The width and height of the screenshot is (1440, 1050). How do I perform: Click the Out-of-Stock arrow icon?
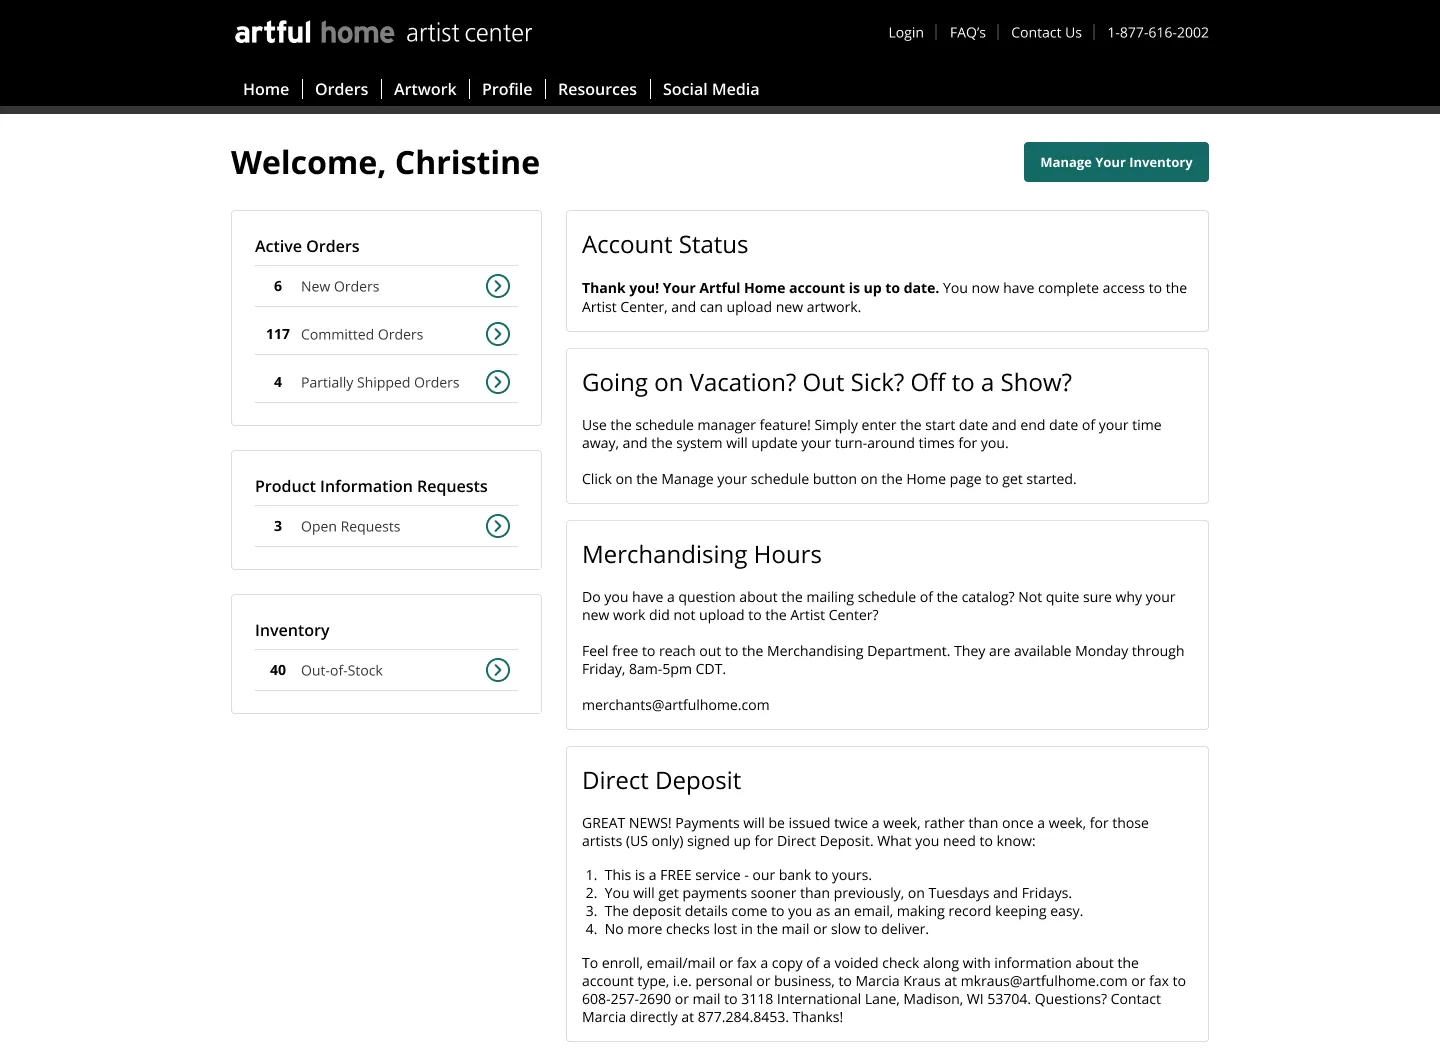(498, 670)
